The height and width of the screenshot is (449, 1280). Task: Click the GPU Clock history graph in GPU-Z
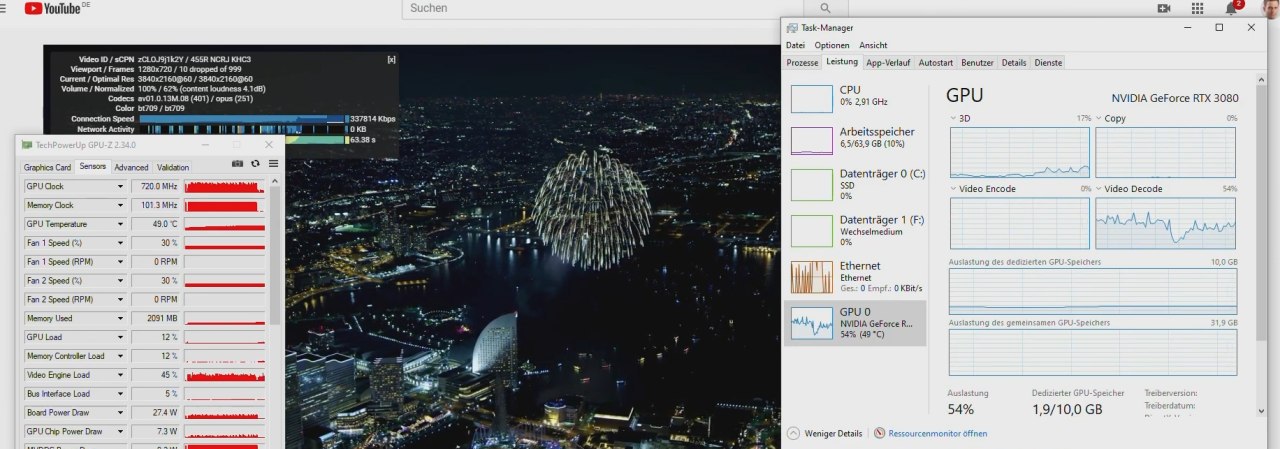click(225, 186)
